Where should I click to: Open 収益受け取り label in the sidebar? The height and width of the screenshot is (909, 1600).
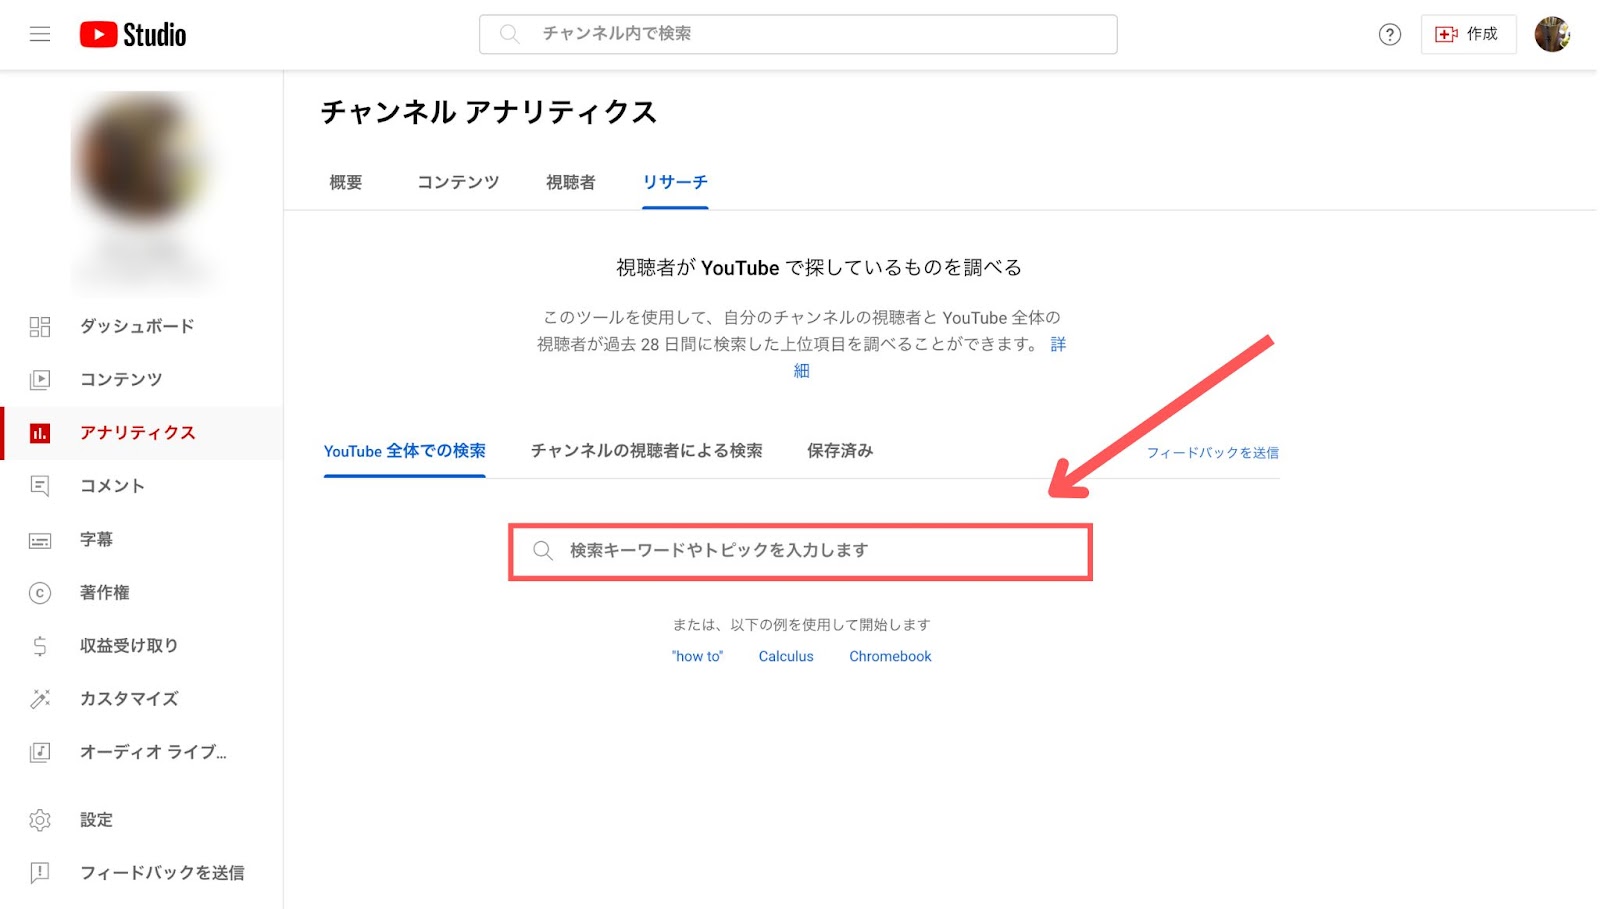(x=129, y=645)
